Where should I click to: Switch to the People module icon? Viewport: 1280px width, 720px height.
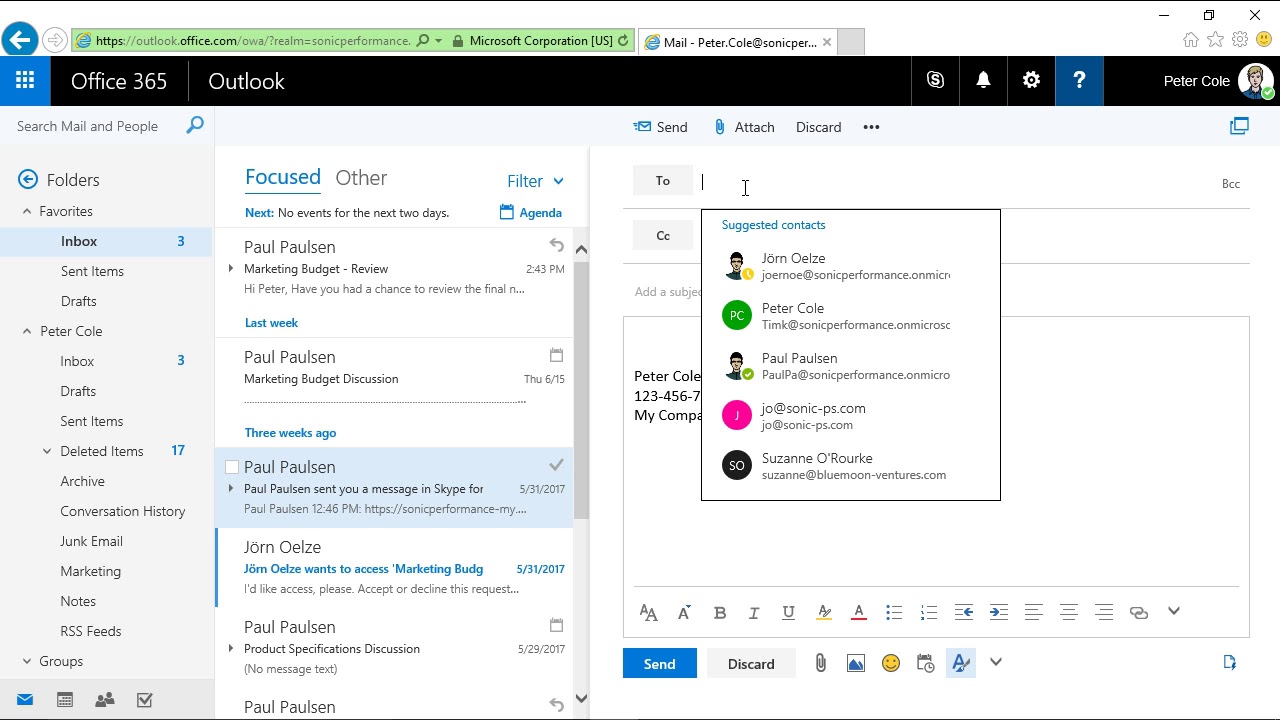click(104, 700)
